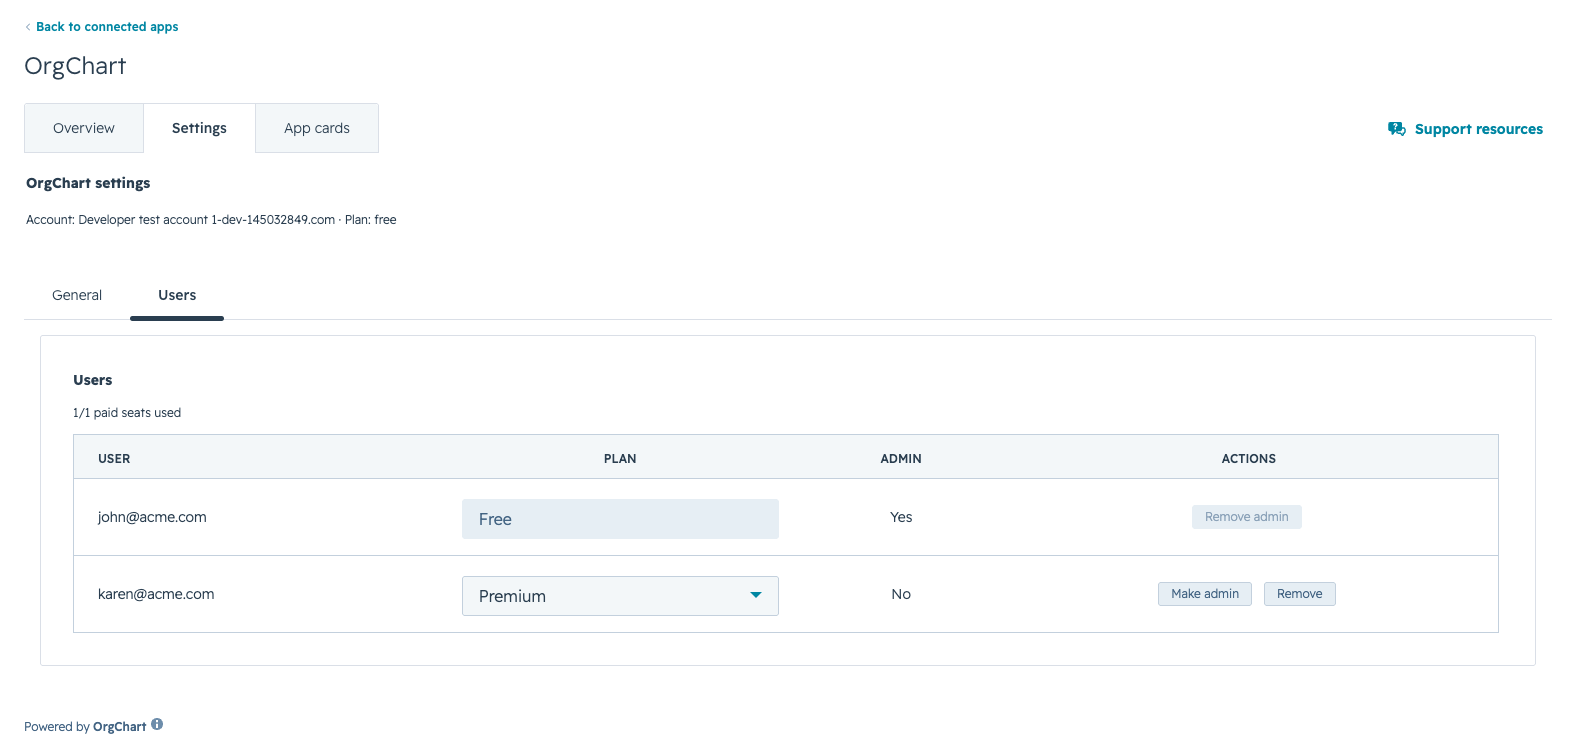Click the info icon beside Powered by OrgChart

(x=157, y=725)
